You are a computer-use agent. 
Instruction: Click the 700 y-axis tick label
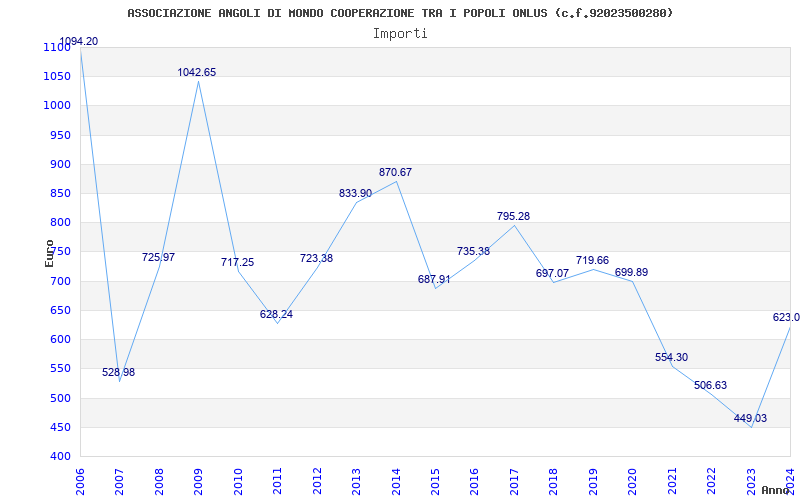pyautogui.click(x=60, y=281)
